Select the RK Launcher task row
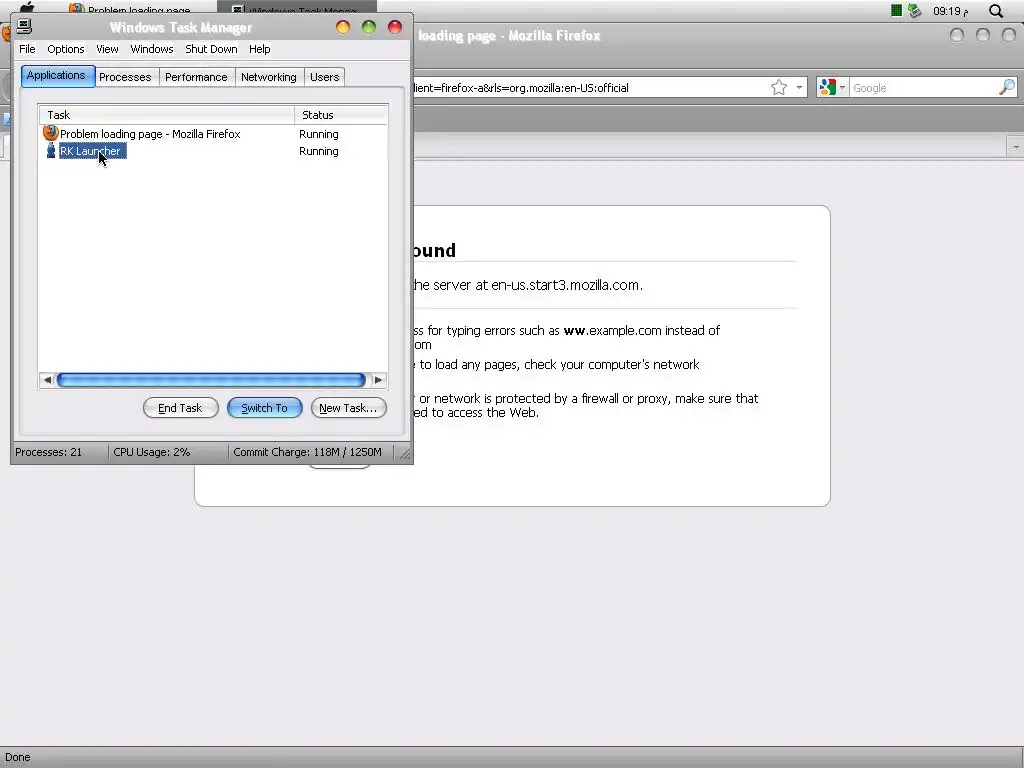The height and width of the screenshot is (768, 1024). pos(90,151)
